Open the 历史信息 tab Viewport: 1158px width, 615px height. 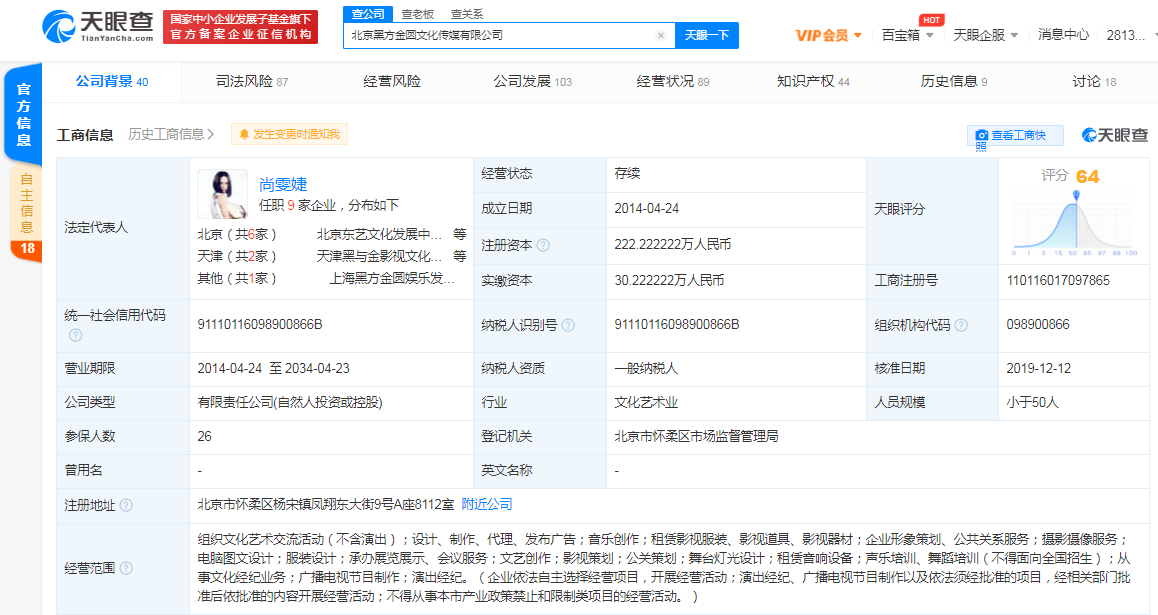coord(953,81)
